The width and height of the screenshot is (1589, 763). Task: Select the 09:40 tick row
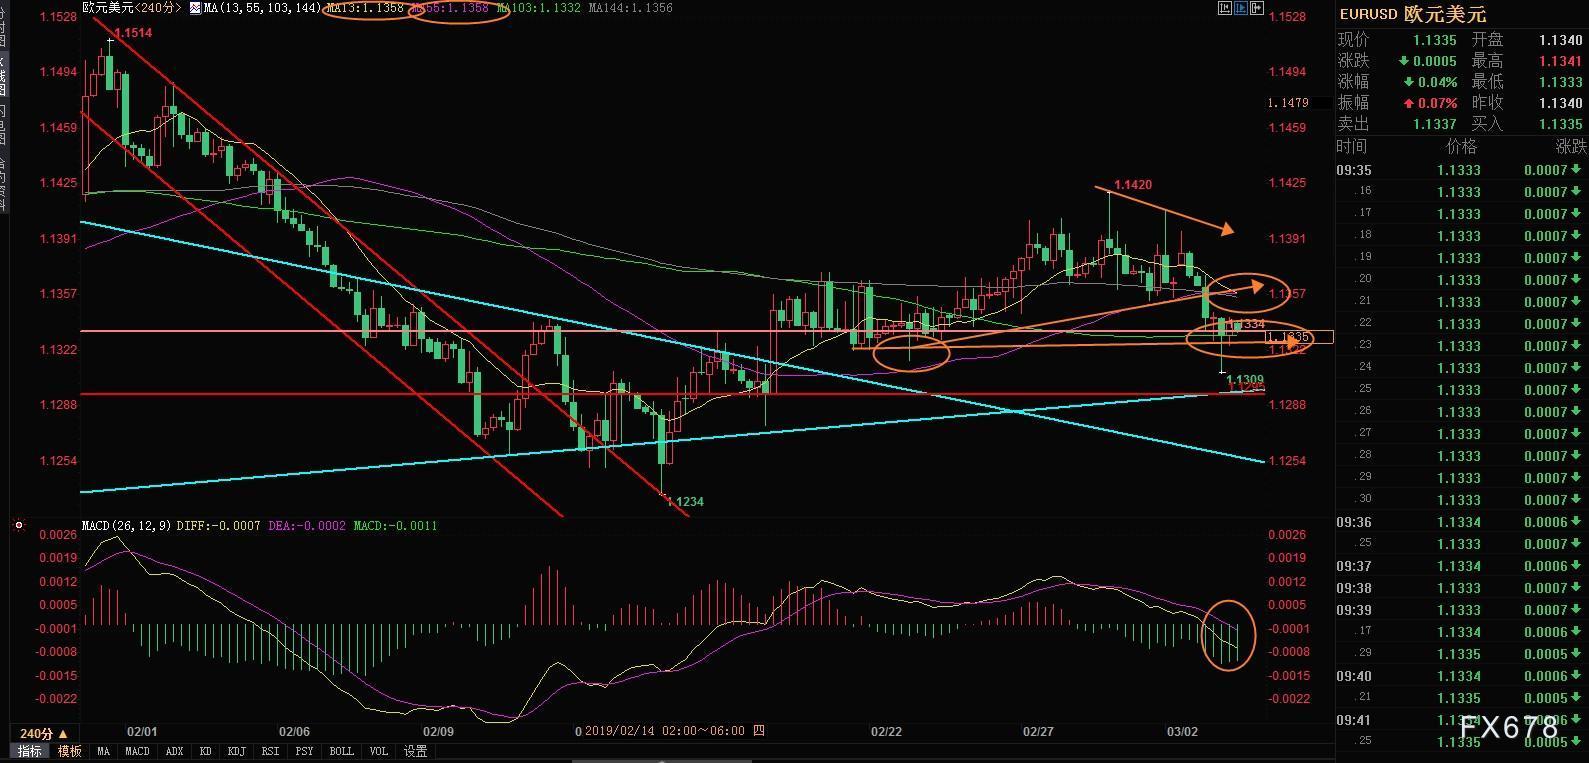coord(1462,676)
